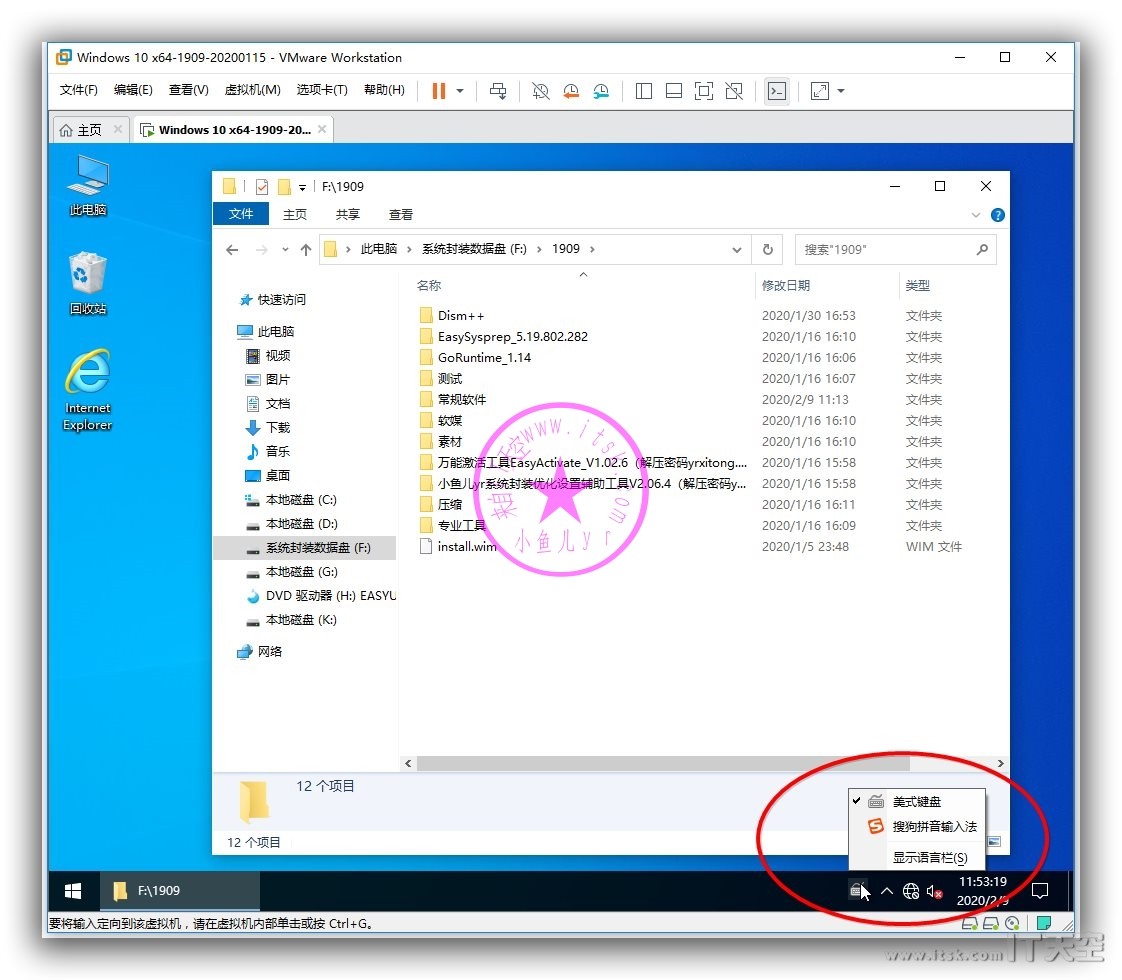Open the 编辑(E) menu
The height and width of the screenshot is (980, 1122).
pyautogui.click(x=133, y=89)
